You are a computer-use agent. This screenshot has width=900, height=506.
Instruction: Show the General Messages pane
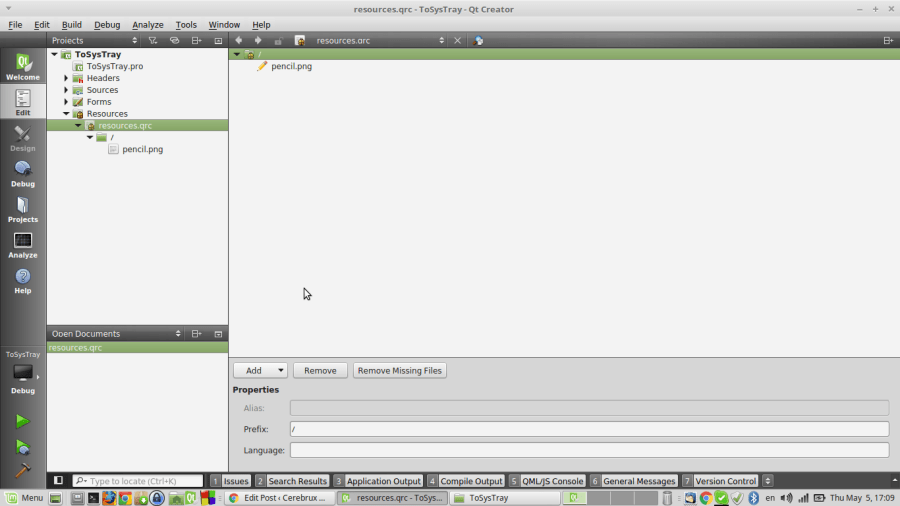[x=633, y=481]
